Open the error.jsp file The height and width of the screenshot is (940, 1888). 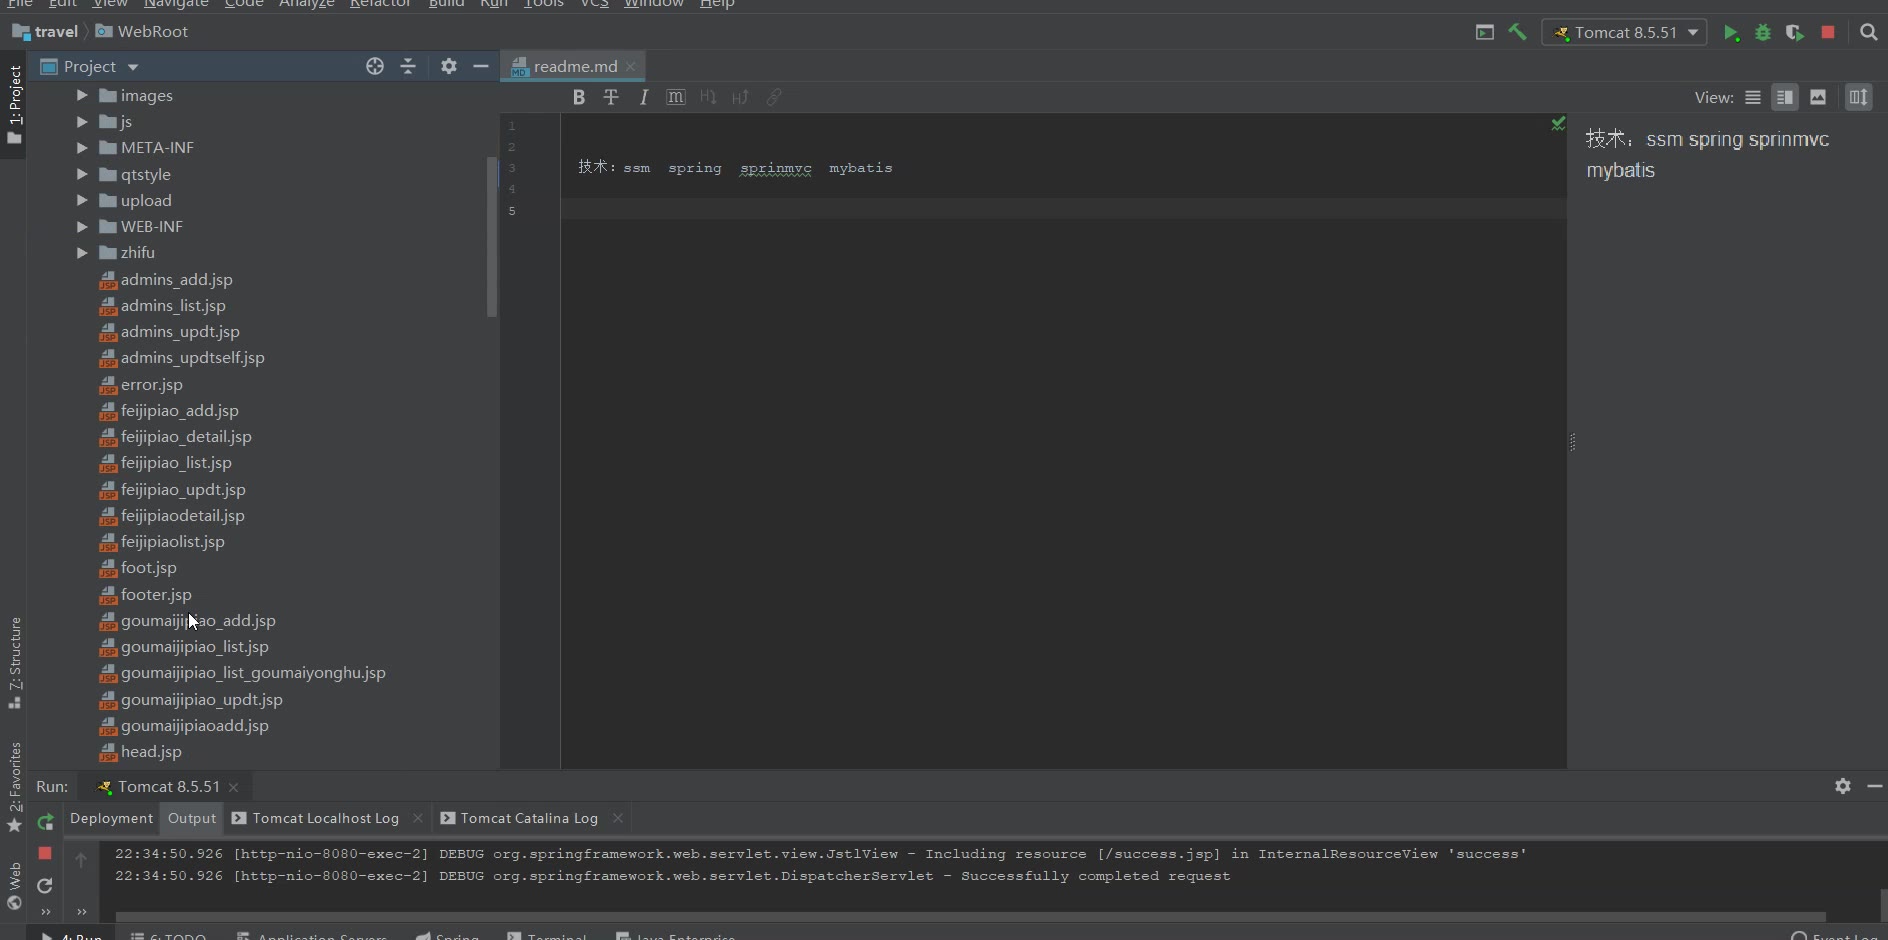click(151, 385)
